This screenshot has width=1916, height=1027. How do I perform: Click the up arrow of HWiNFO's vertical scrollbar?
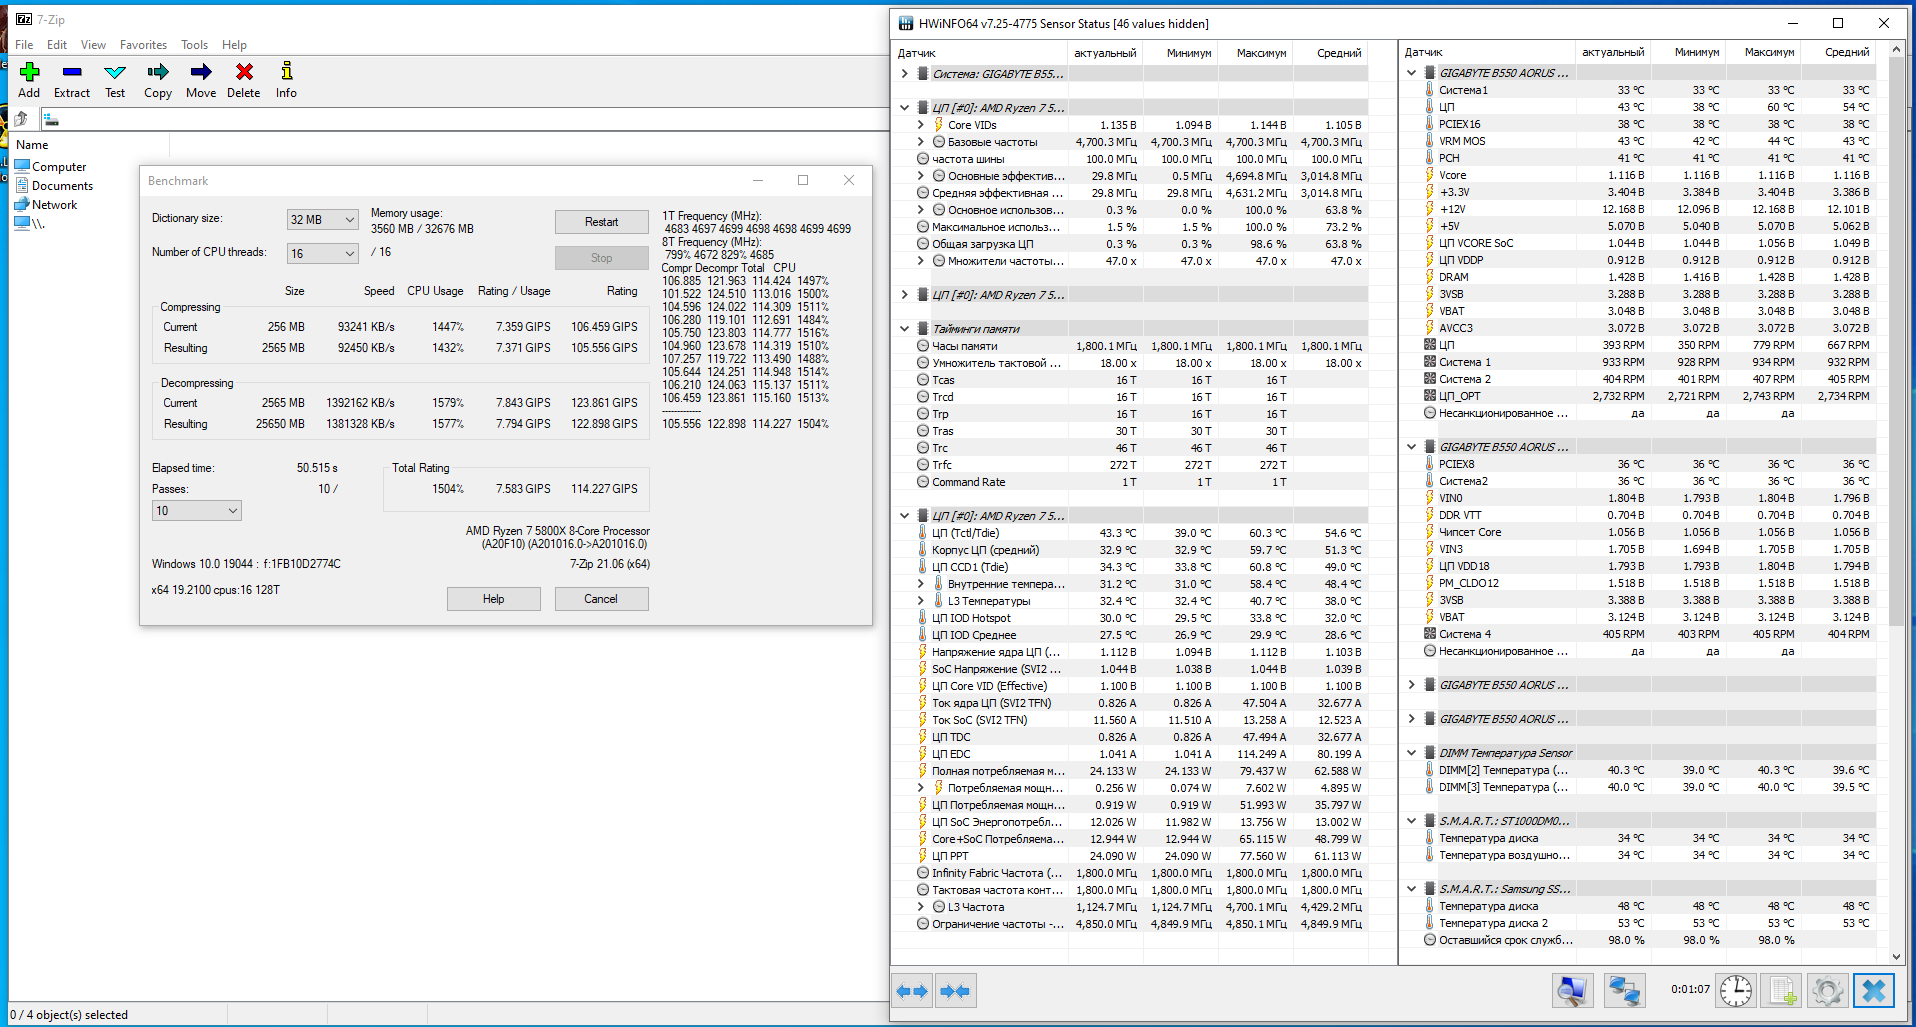(x=1896, y=50)
